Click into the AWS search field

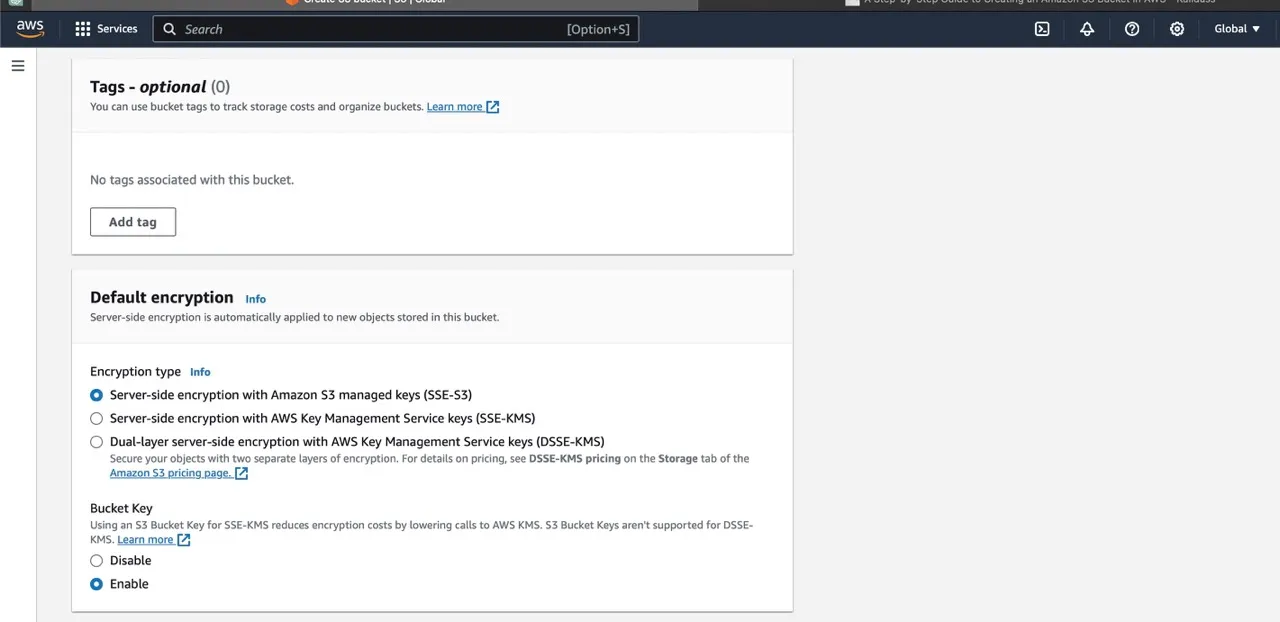point(370,29)
